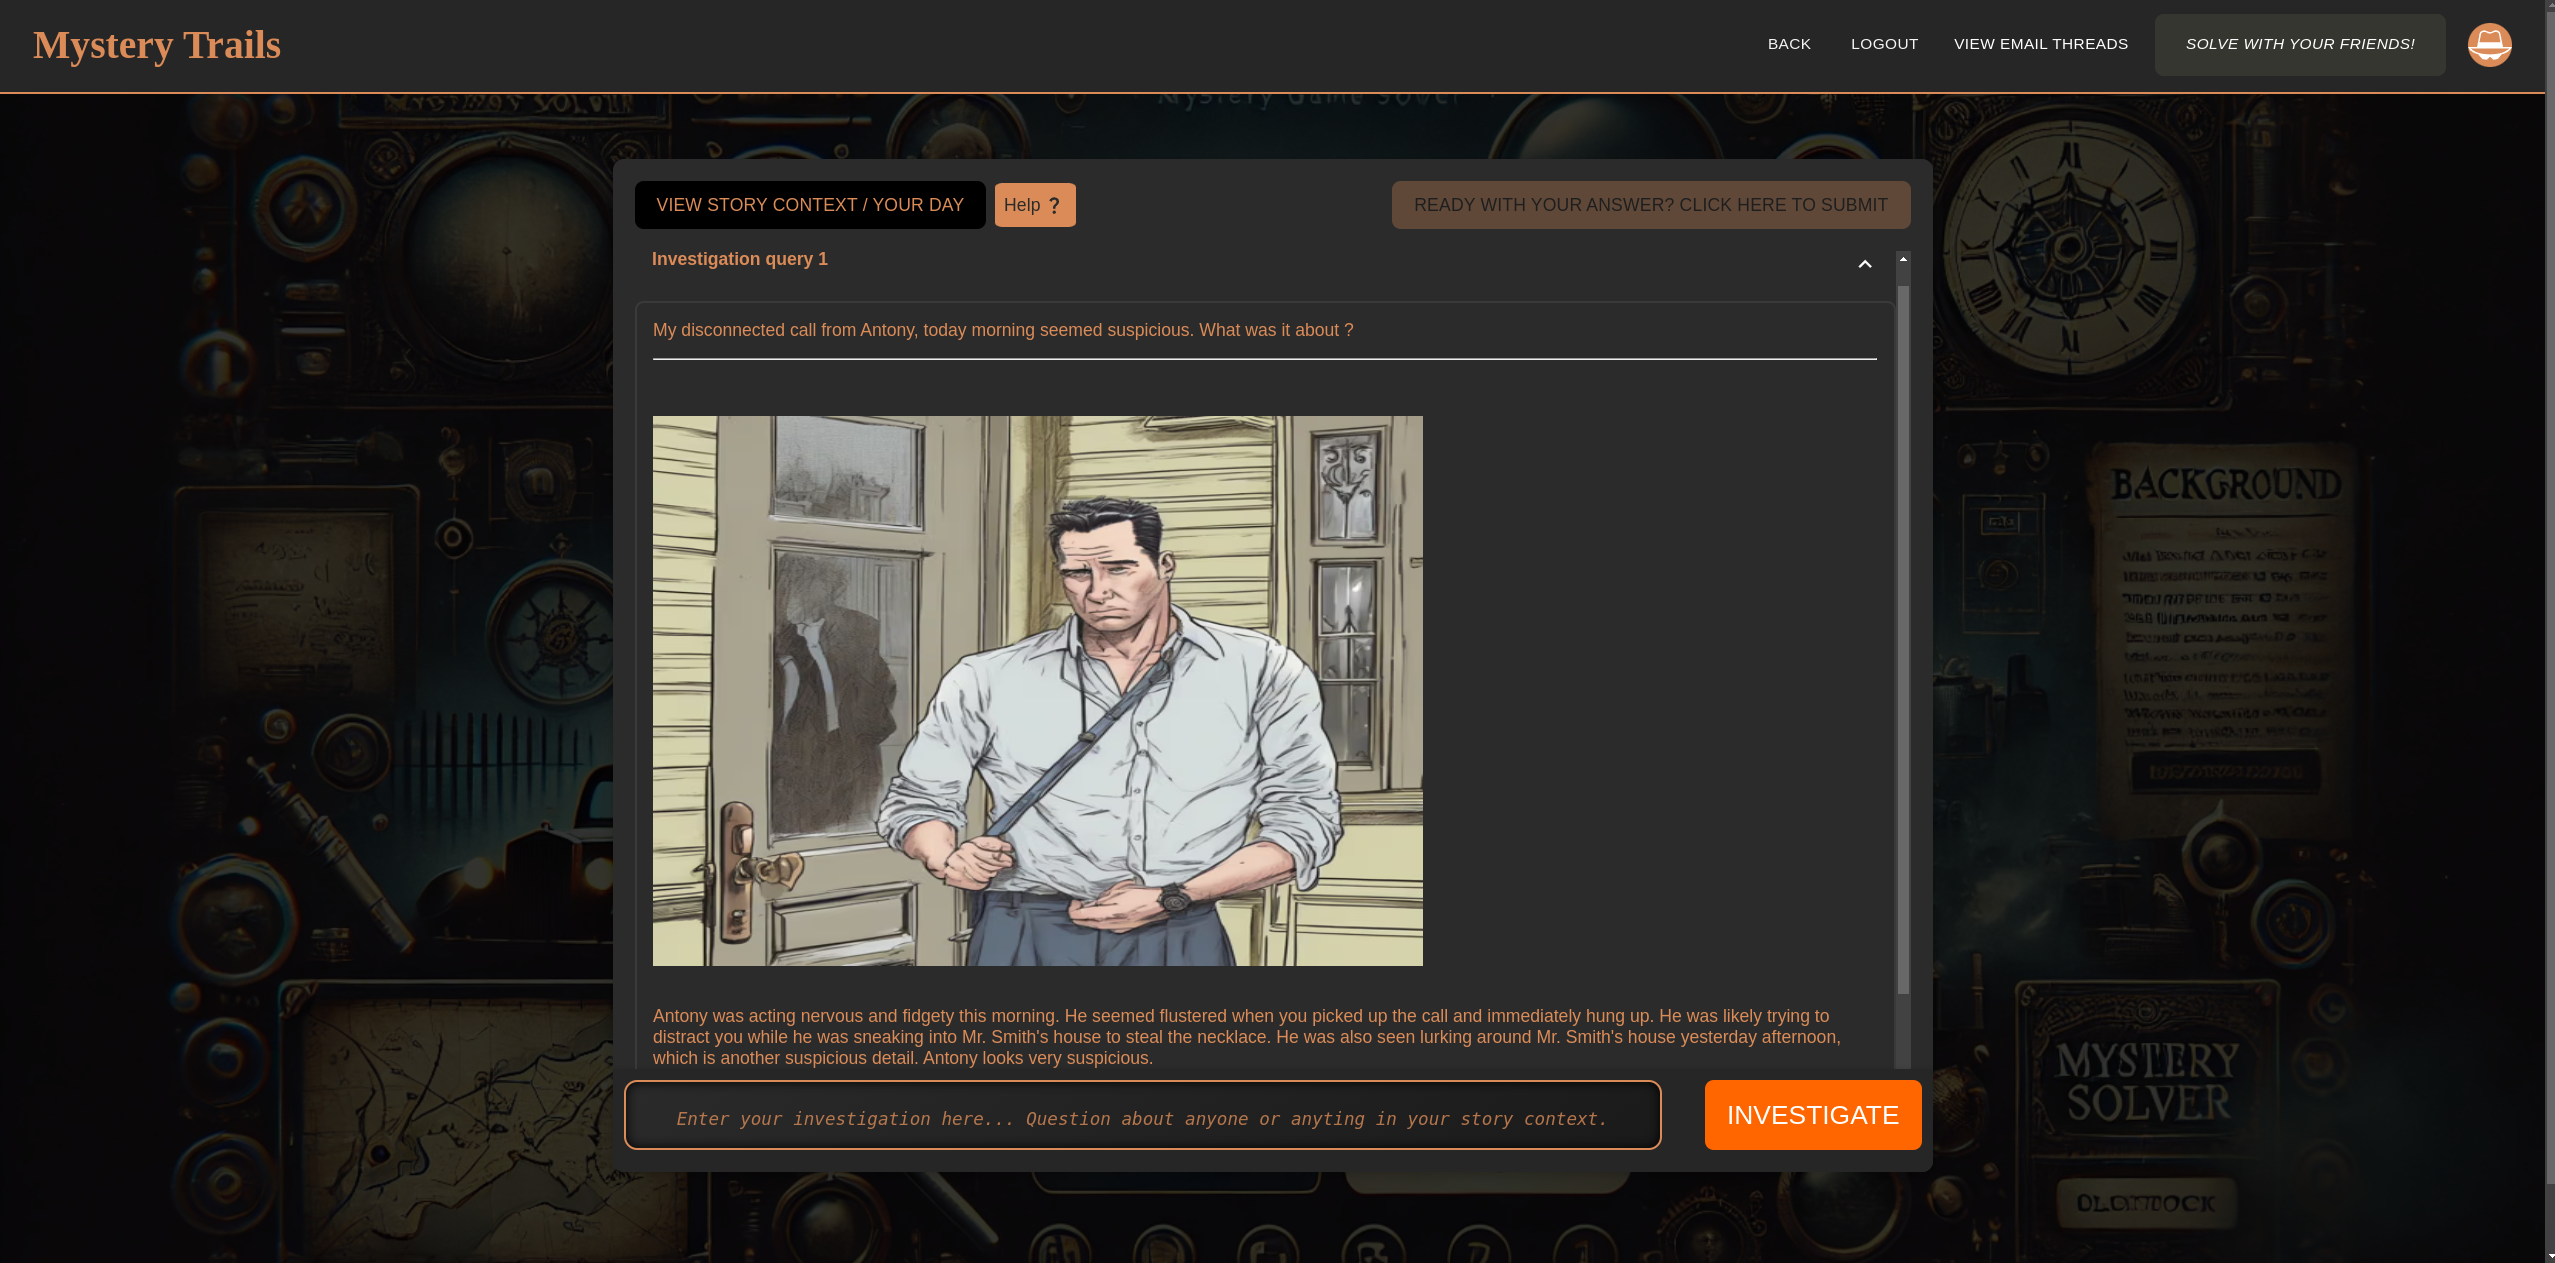This screenshot has height=1263, width=2555.
Task: Open the Help question-mark button
Action: tap(1034, 205)
